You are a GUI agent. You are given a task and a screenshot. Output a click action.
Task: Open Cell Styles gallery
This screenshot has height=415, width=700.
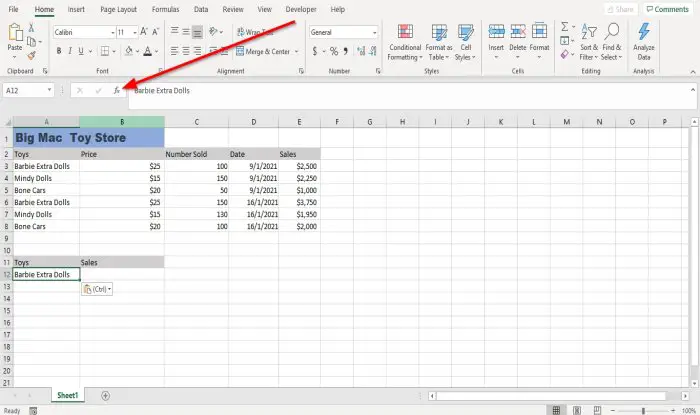[466, 42]
